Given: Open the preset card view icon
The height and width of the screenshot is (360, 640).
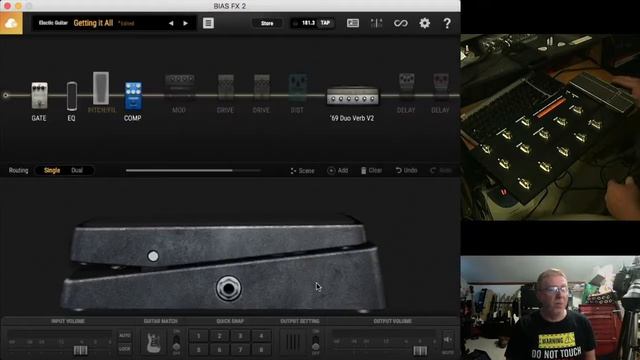Looking at the screenshot, I should (353, 23).
